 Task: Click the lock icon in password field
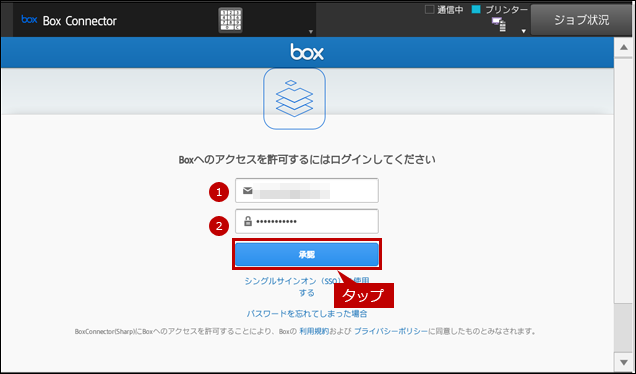click(x=248, y=221)
